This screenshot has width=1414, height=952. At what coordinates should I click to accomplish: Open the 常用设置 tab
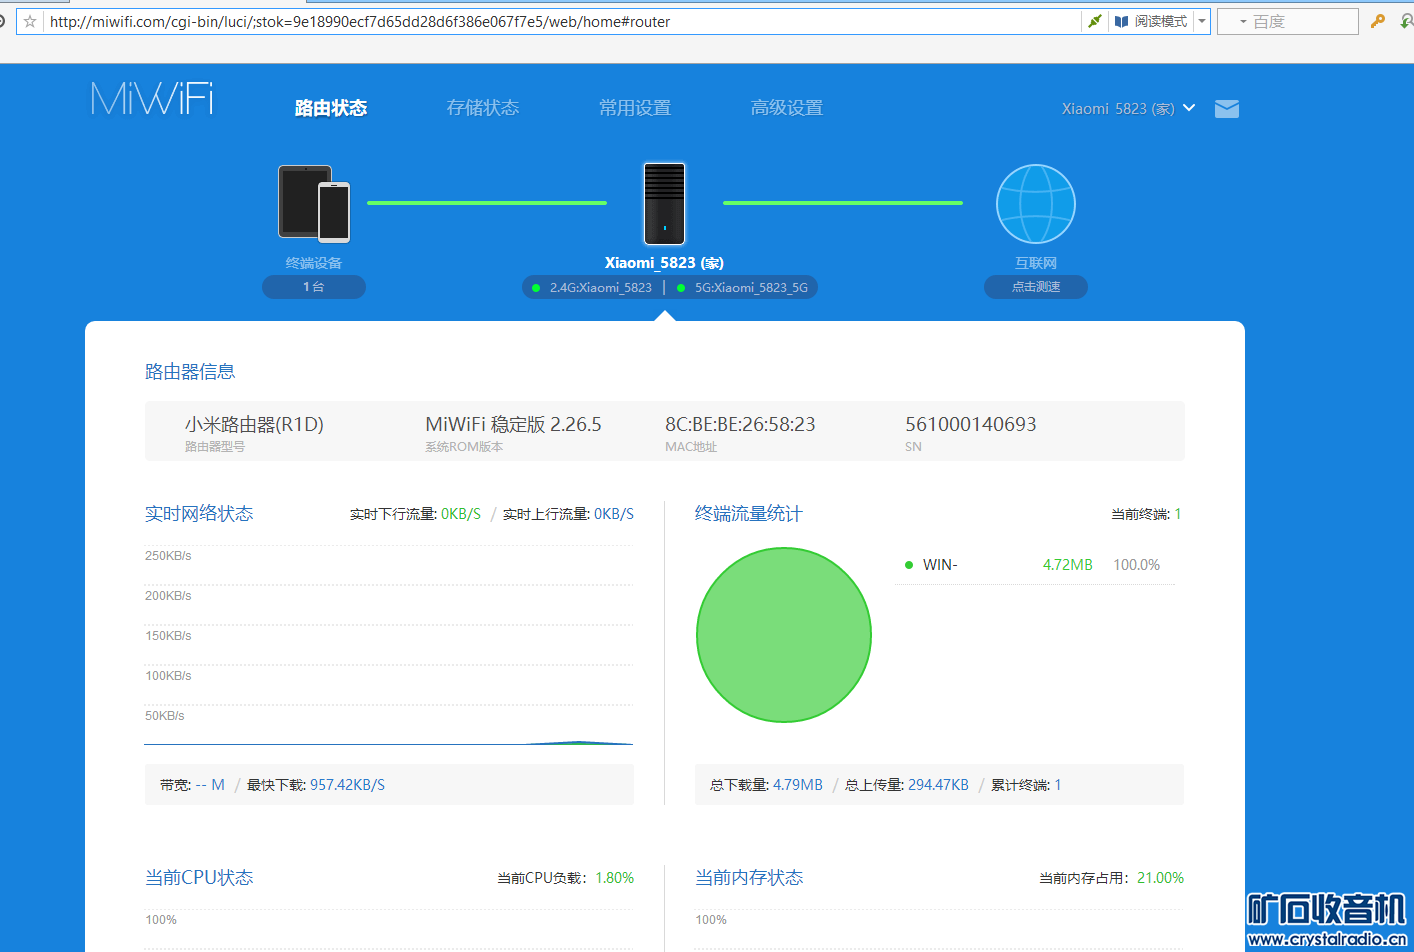pos(635,108)
